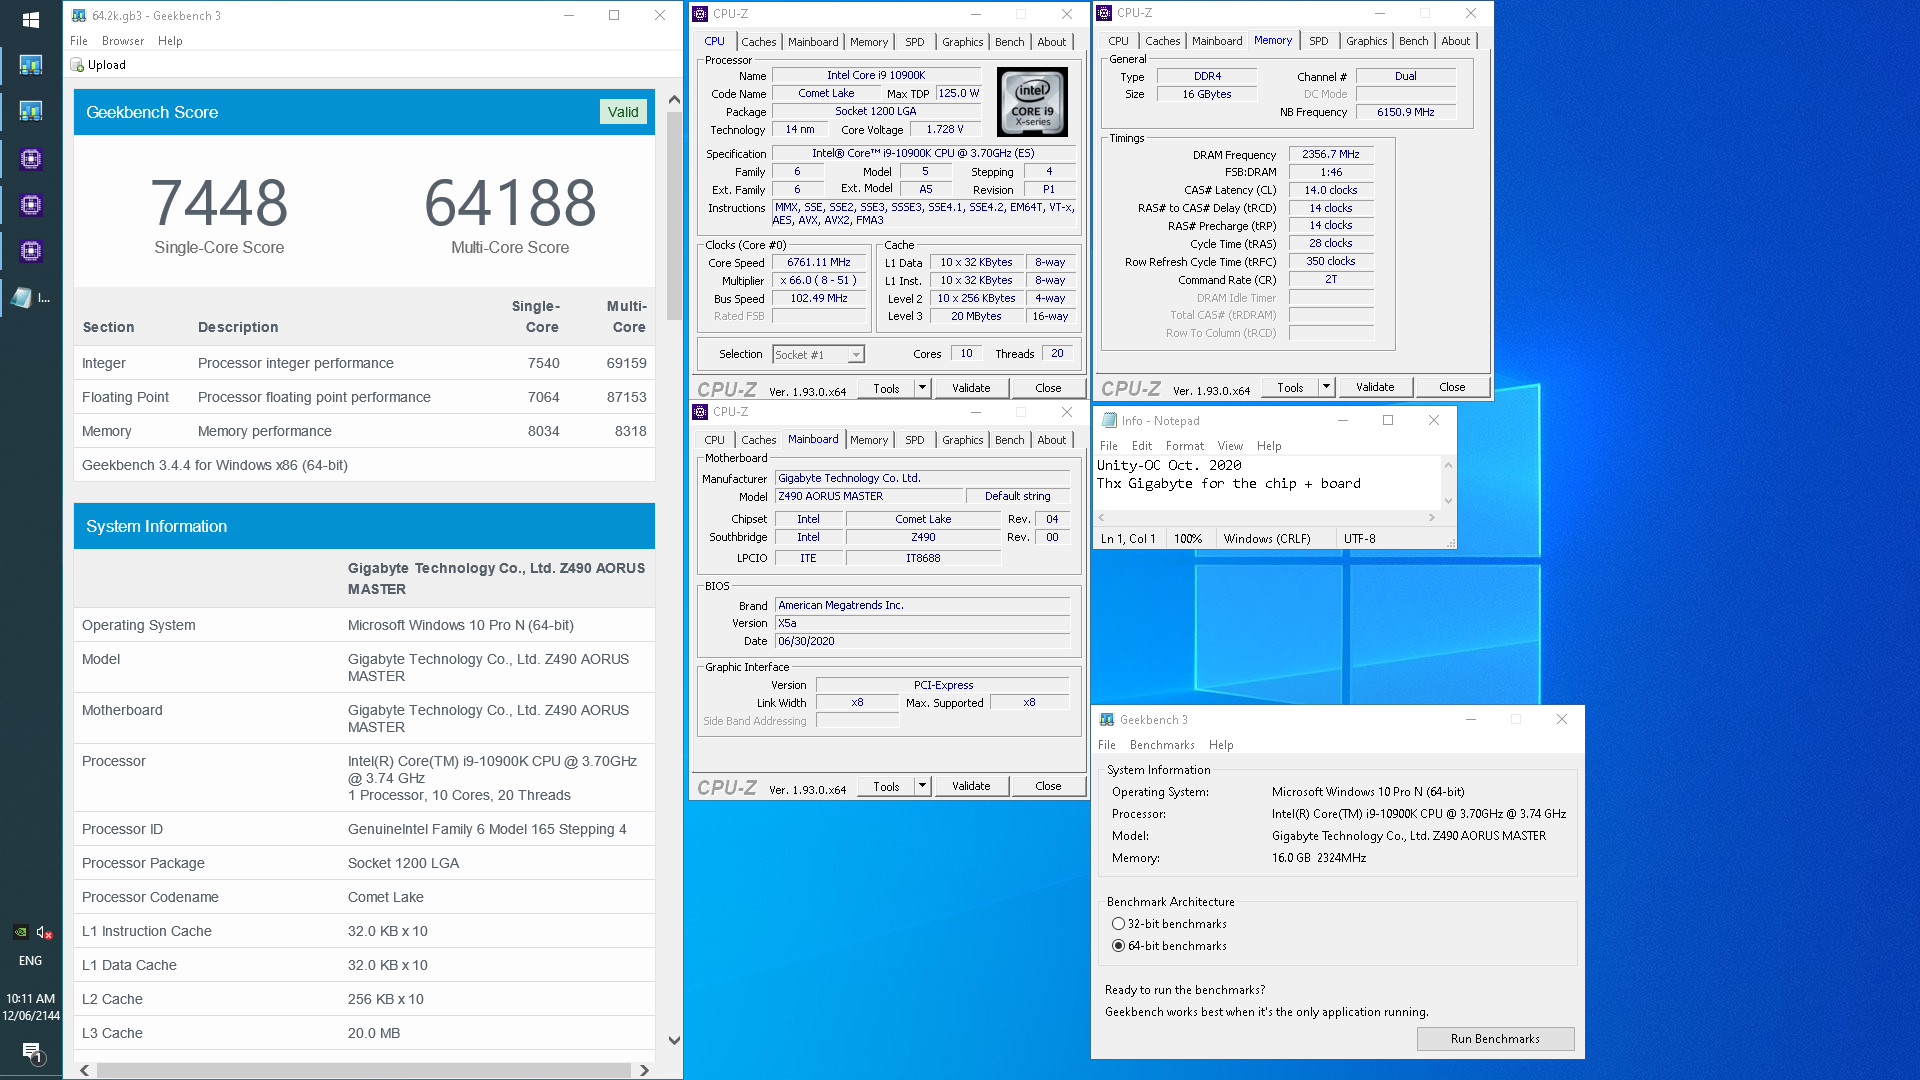Switch to Graphics tab in CPU-Z Mainboard window

pos(962,440)
